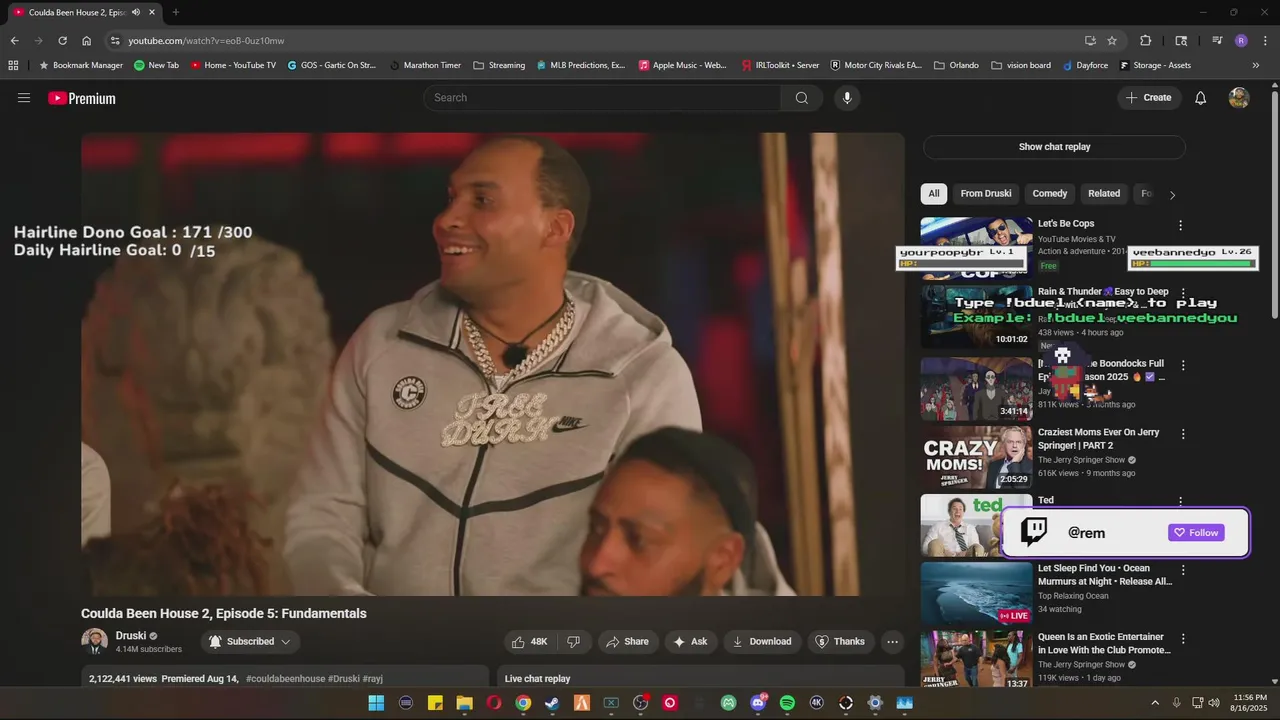1280x720 pixels.
Task: Select the All filter chip
Action: click(934, 194)
